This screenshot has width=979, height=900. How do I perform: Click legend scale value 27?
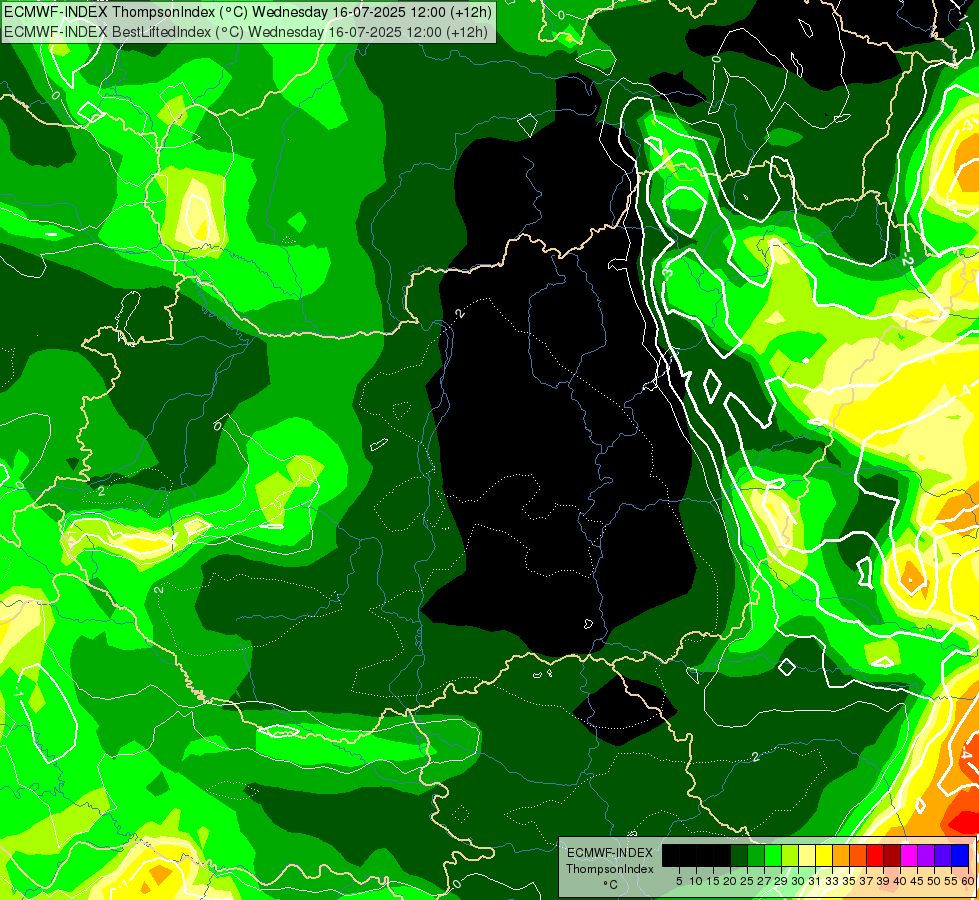coord(765,881)
